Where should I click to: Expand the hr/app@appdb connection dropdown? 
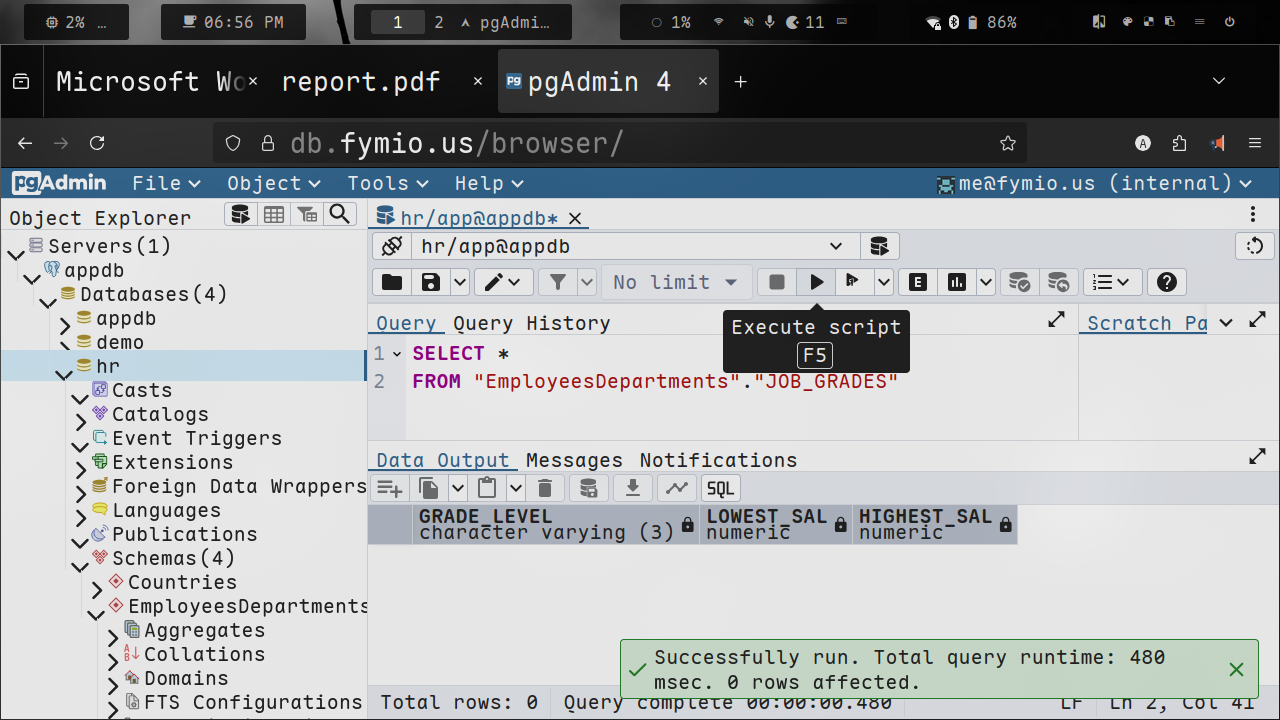click(836, 246)
